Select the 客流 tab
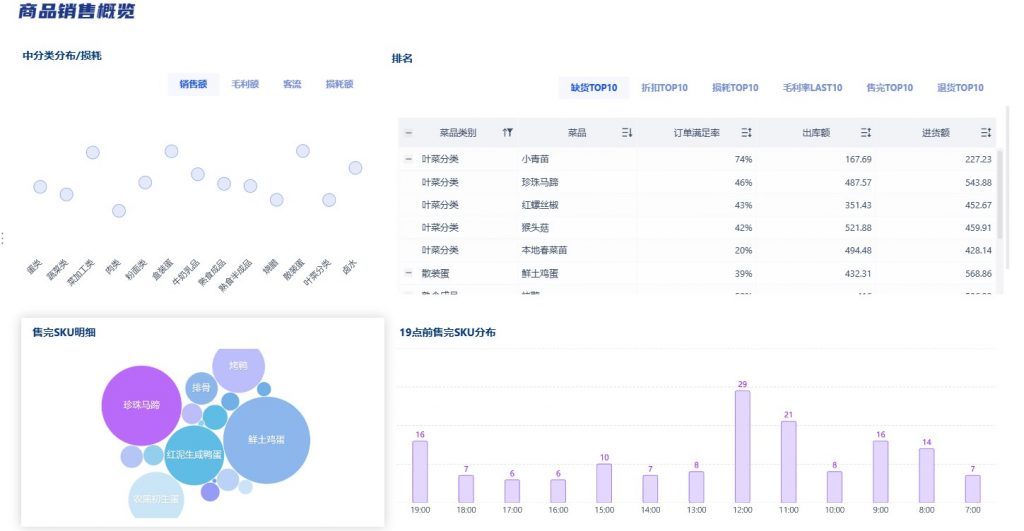 [x=292, y=85]
